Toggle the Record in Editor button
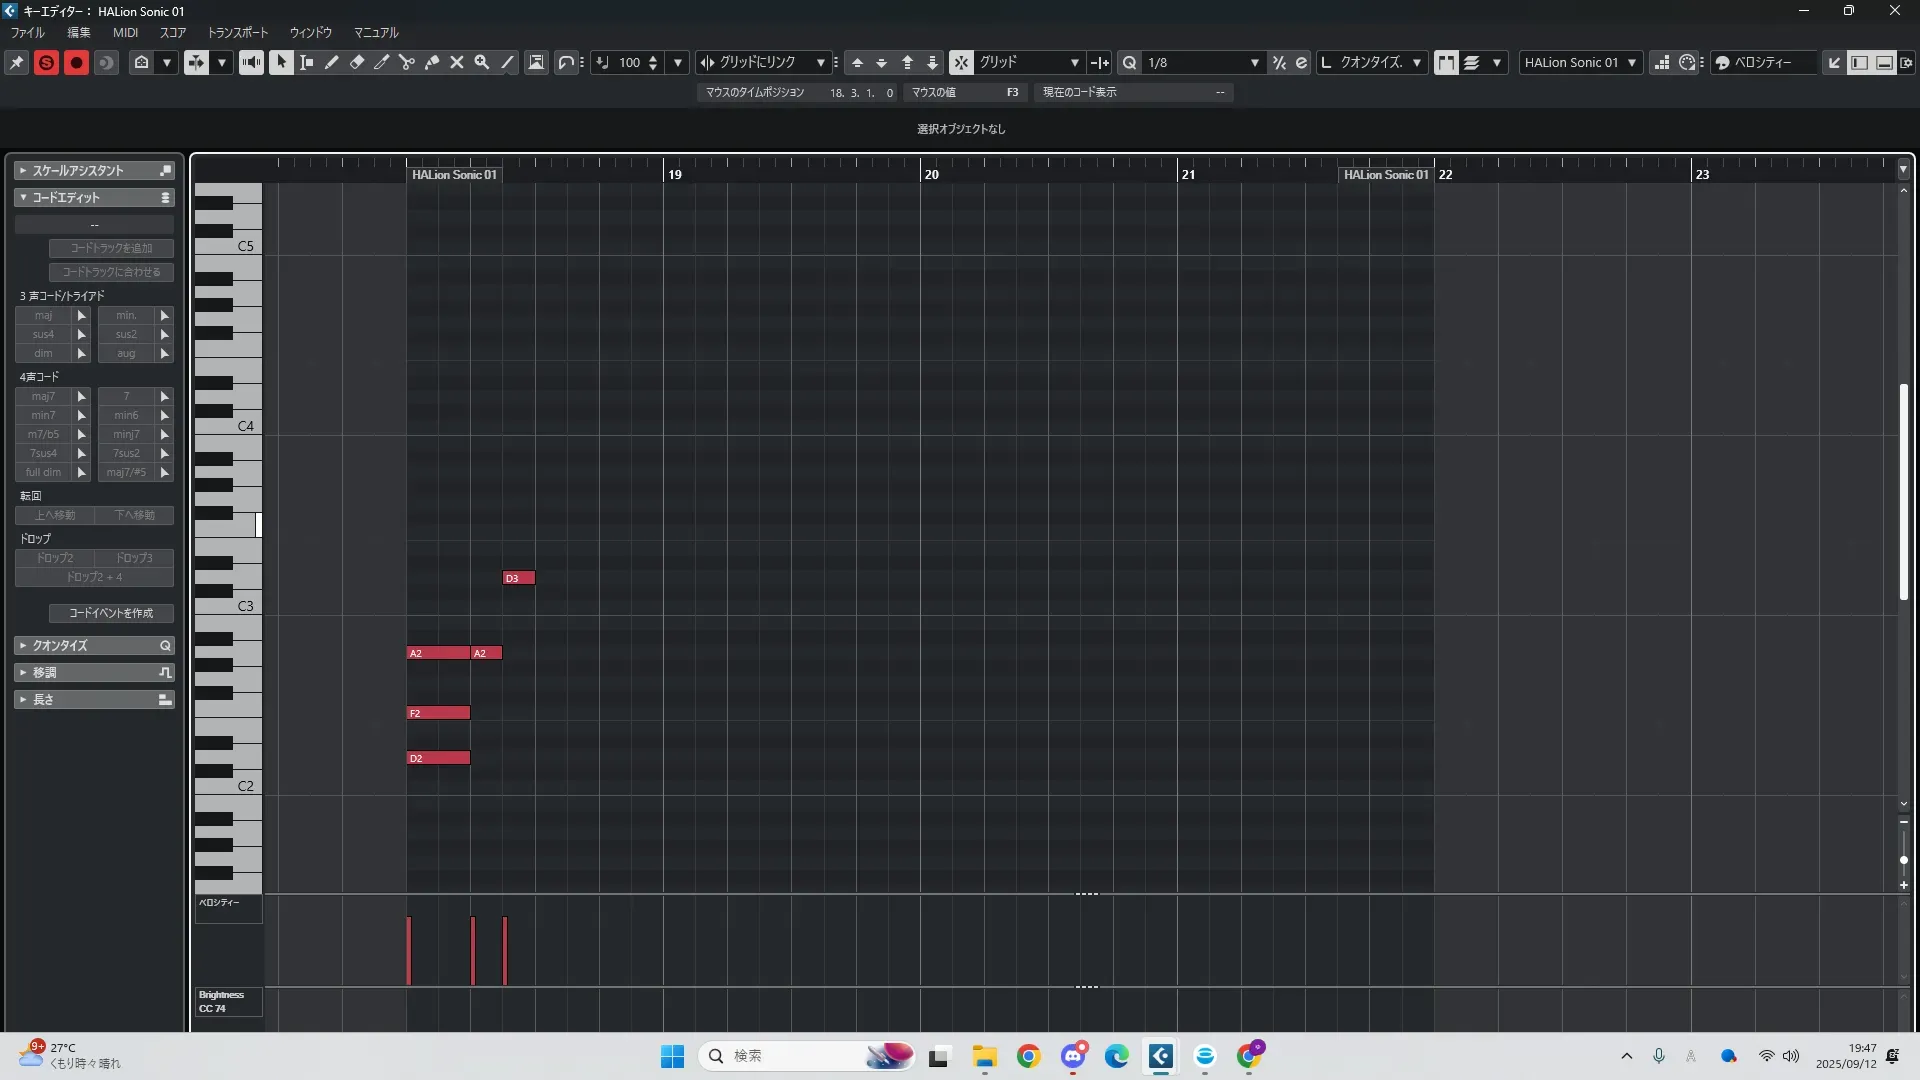1920x1080 pixels. tap(76, 62)
